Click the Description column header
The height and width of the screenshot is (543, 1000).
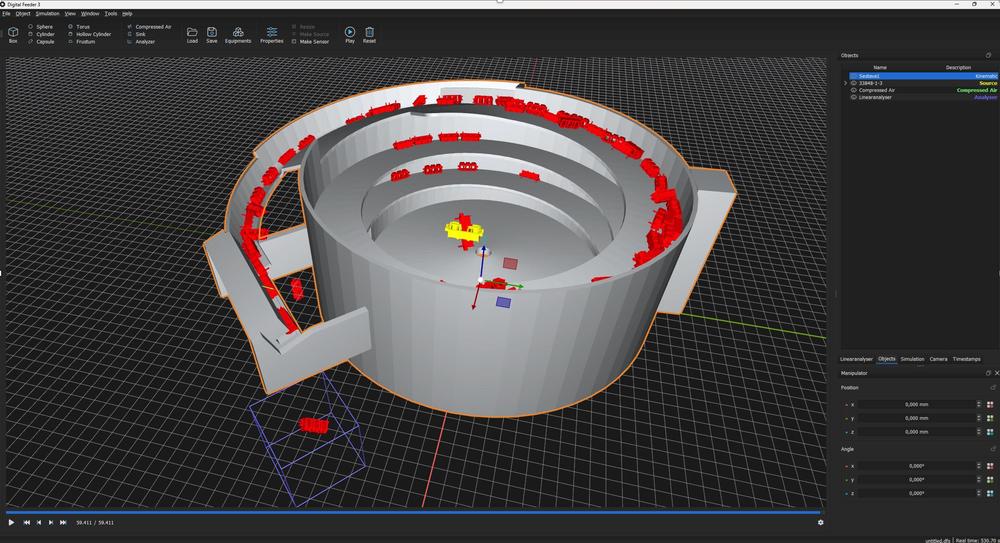coord(958,67)
